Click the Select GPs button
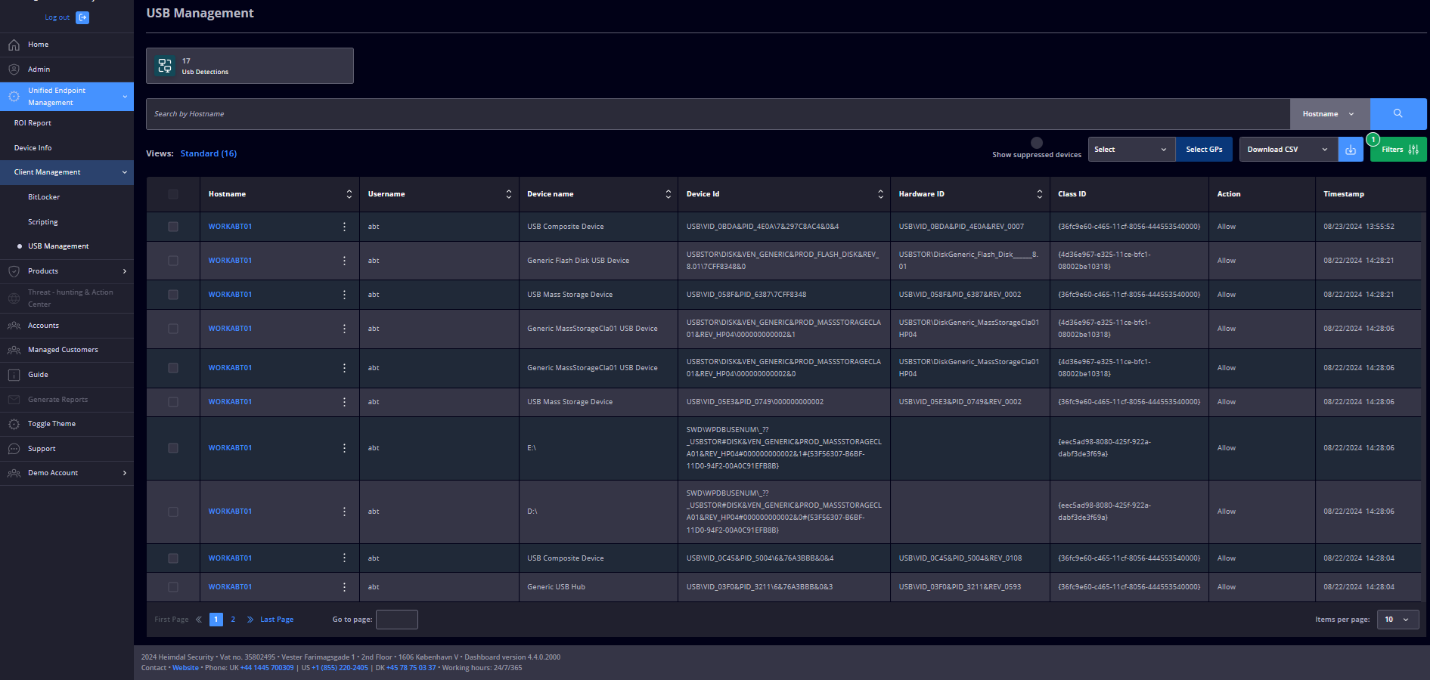 [1203, 149]
